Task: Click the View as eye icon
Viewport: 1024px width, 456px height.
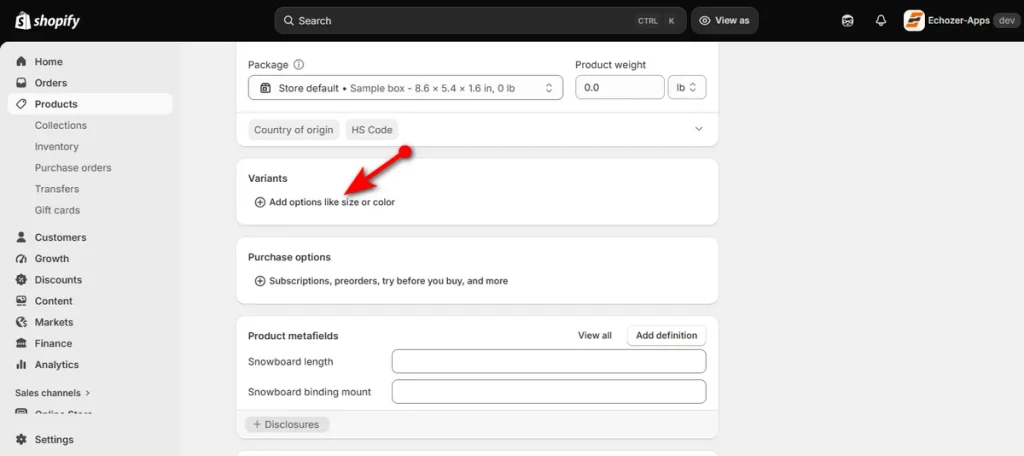Action: [x=704, y=21]
